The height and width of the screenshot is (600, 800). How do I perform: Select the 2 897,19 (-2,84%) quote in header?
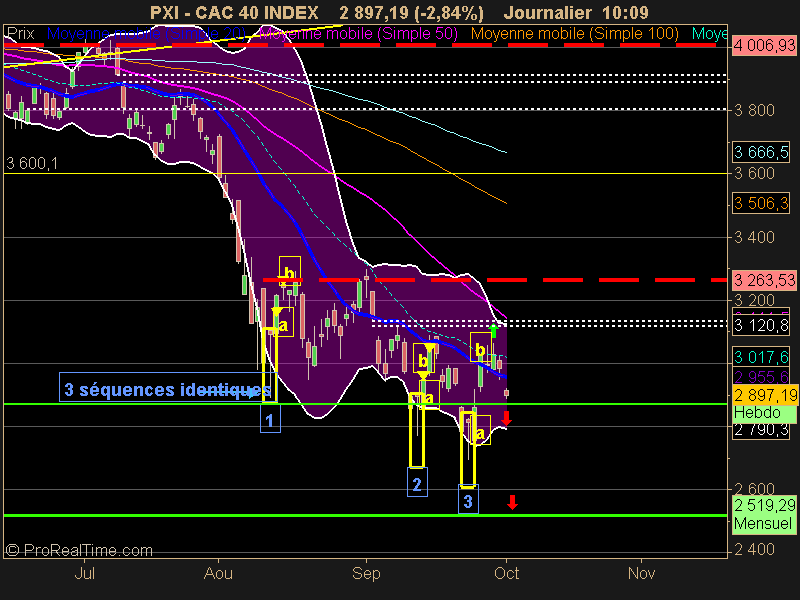tap(411, 12)
